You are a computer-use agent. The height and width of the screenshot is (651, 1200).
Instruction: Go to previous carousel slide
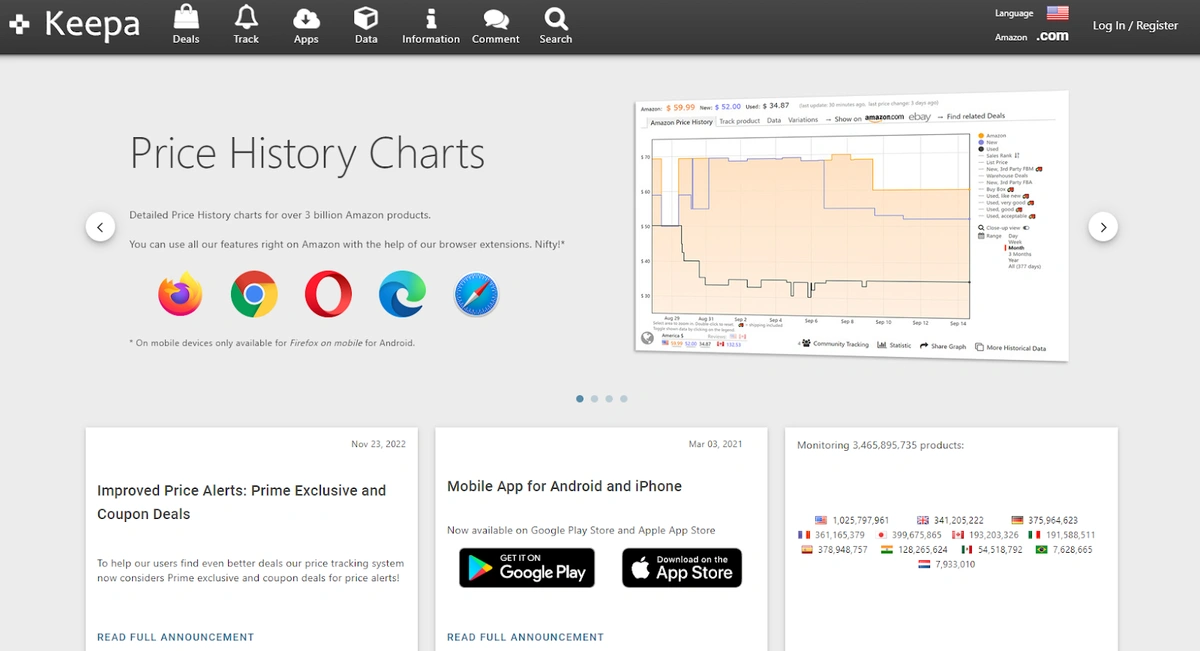100,227
